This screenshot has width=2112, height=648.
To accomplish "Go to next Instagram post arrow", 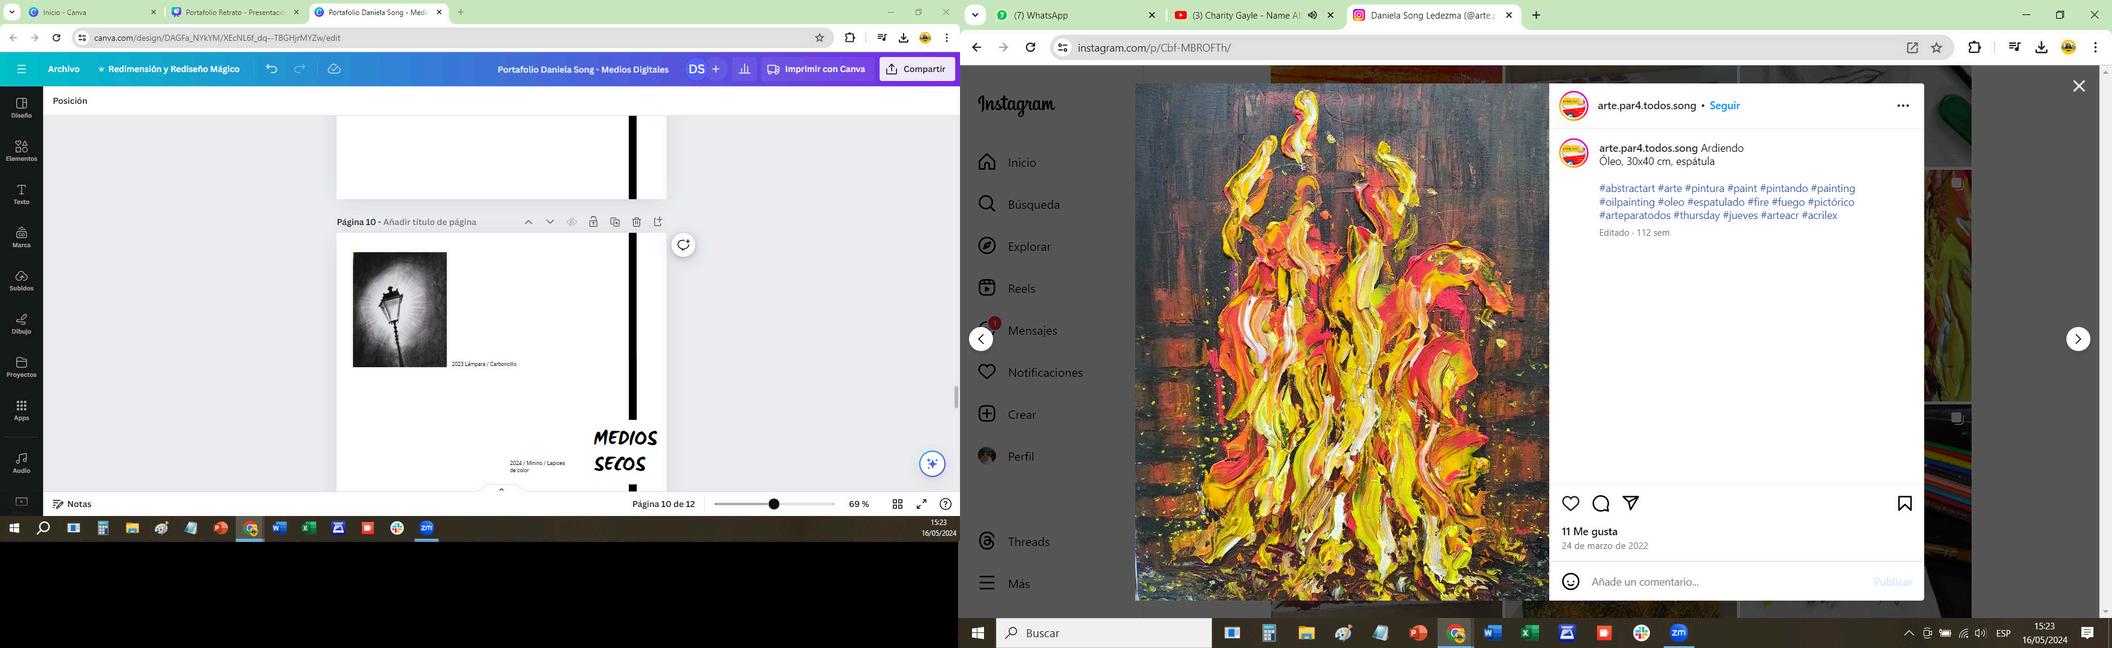I will tap(2077, 339).
